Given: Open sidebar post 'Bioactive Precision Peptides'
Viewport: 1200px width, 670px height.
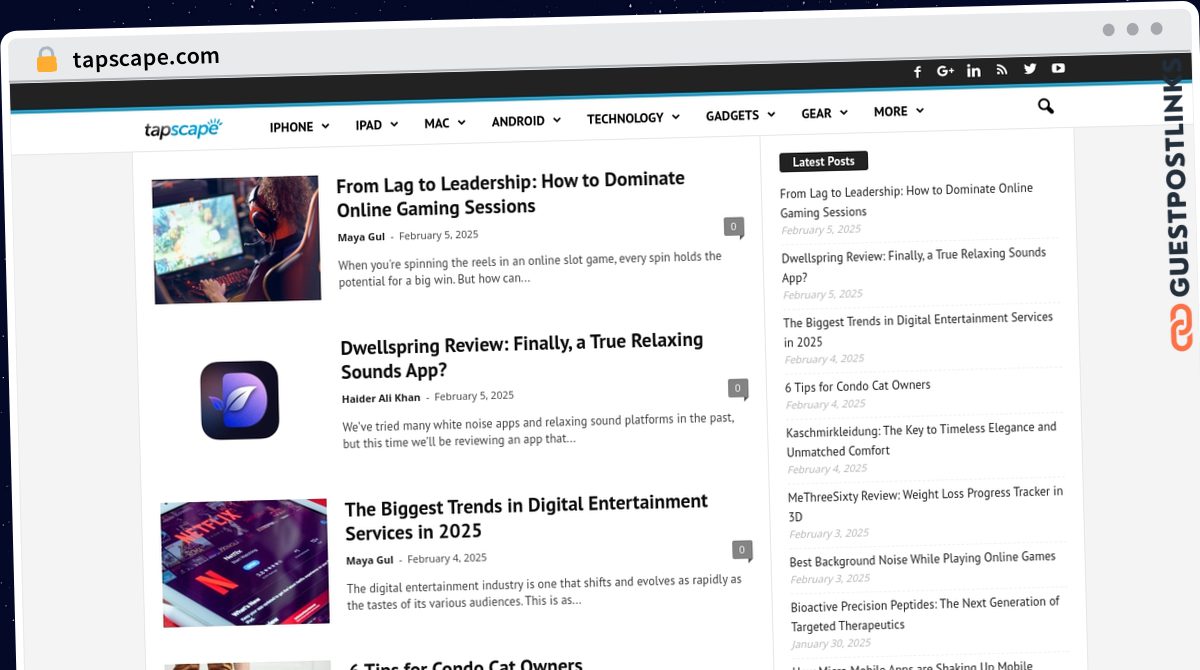Looking at the screenshot, I should pyautogui.click(x=926, y=614).
